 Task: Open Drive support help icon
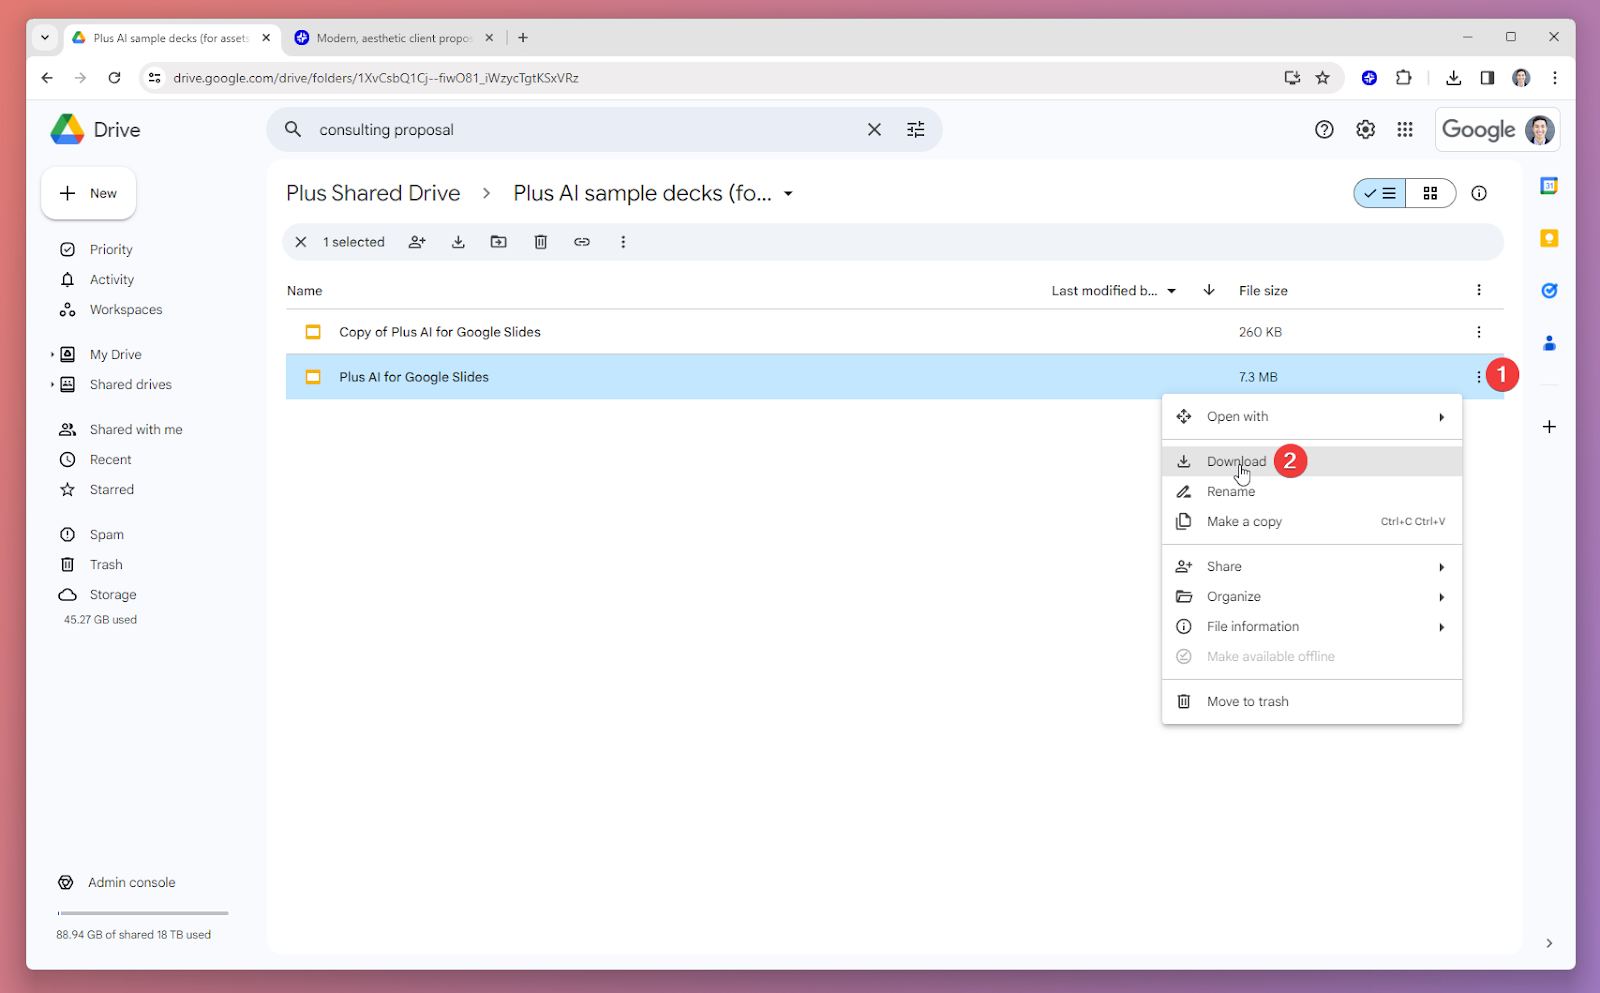[1324, 129]
